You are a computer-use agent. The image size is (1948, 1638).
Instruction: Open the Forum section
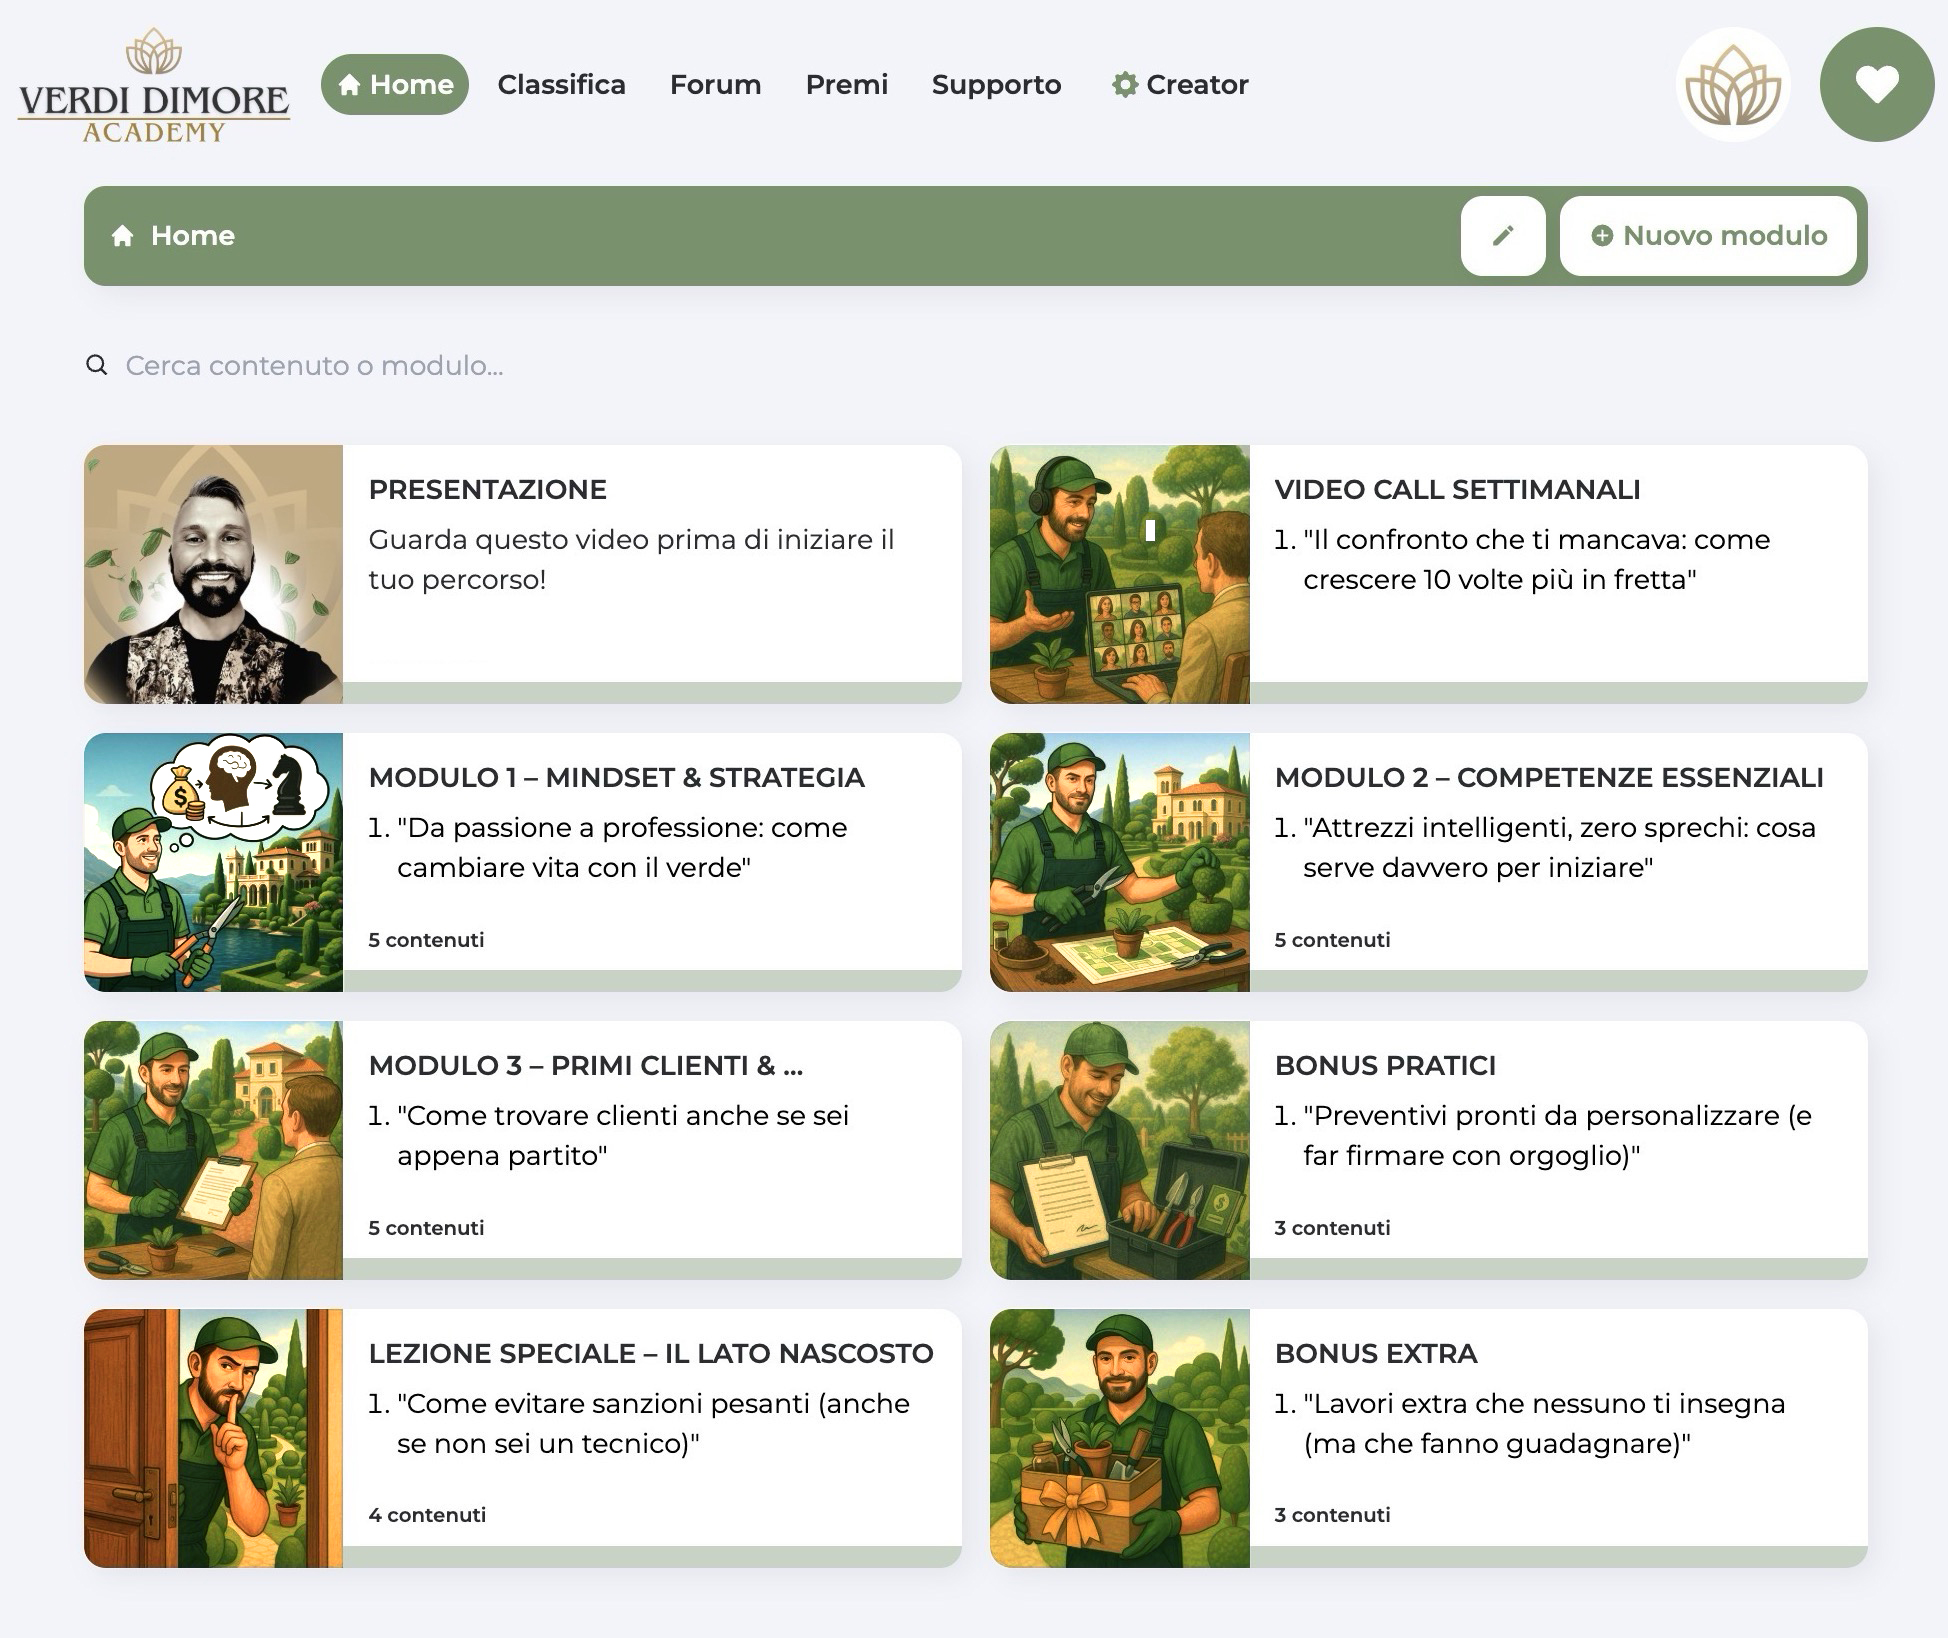[715, 84]
